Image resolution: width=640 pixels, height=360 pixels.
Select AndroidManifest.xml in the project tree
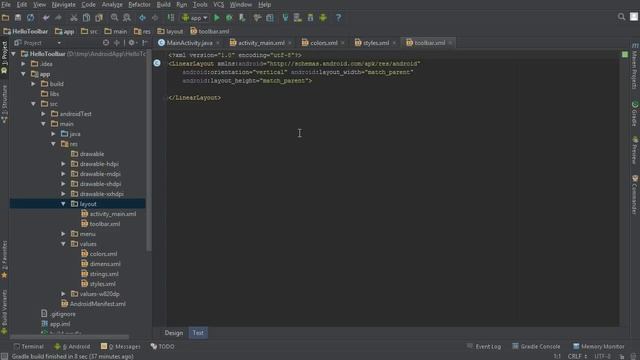[98, 304]
